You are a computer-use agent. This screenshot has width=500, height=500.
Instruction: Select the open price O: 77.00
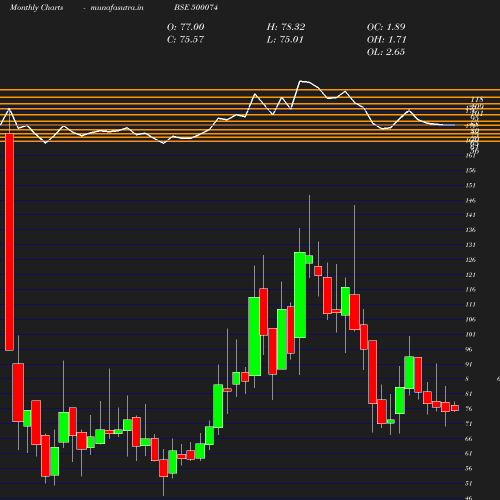click(x=185, y=27)
